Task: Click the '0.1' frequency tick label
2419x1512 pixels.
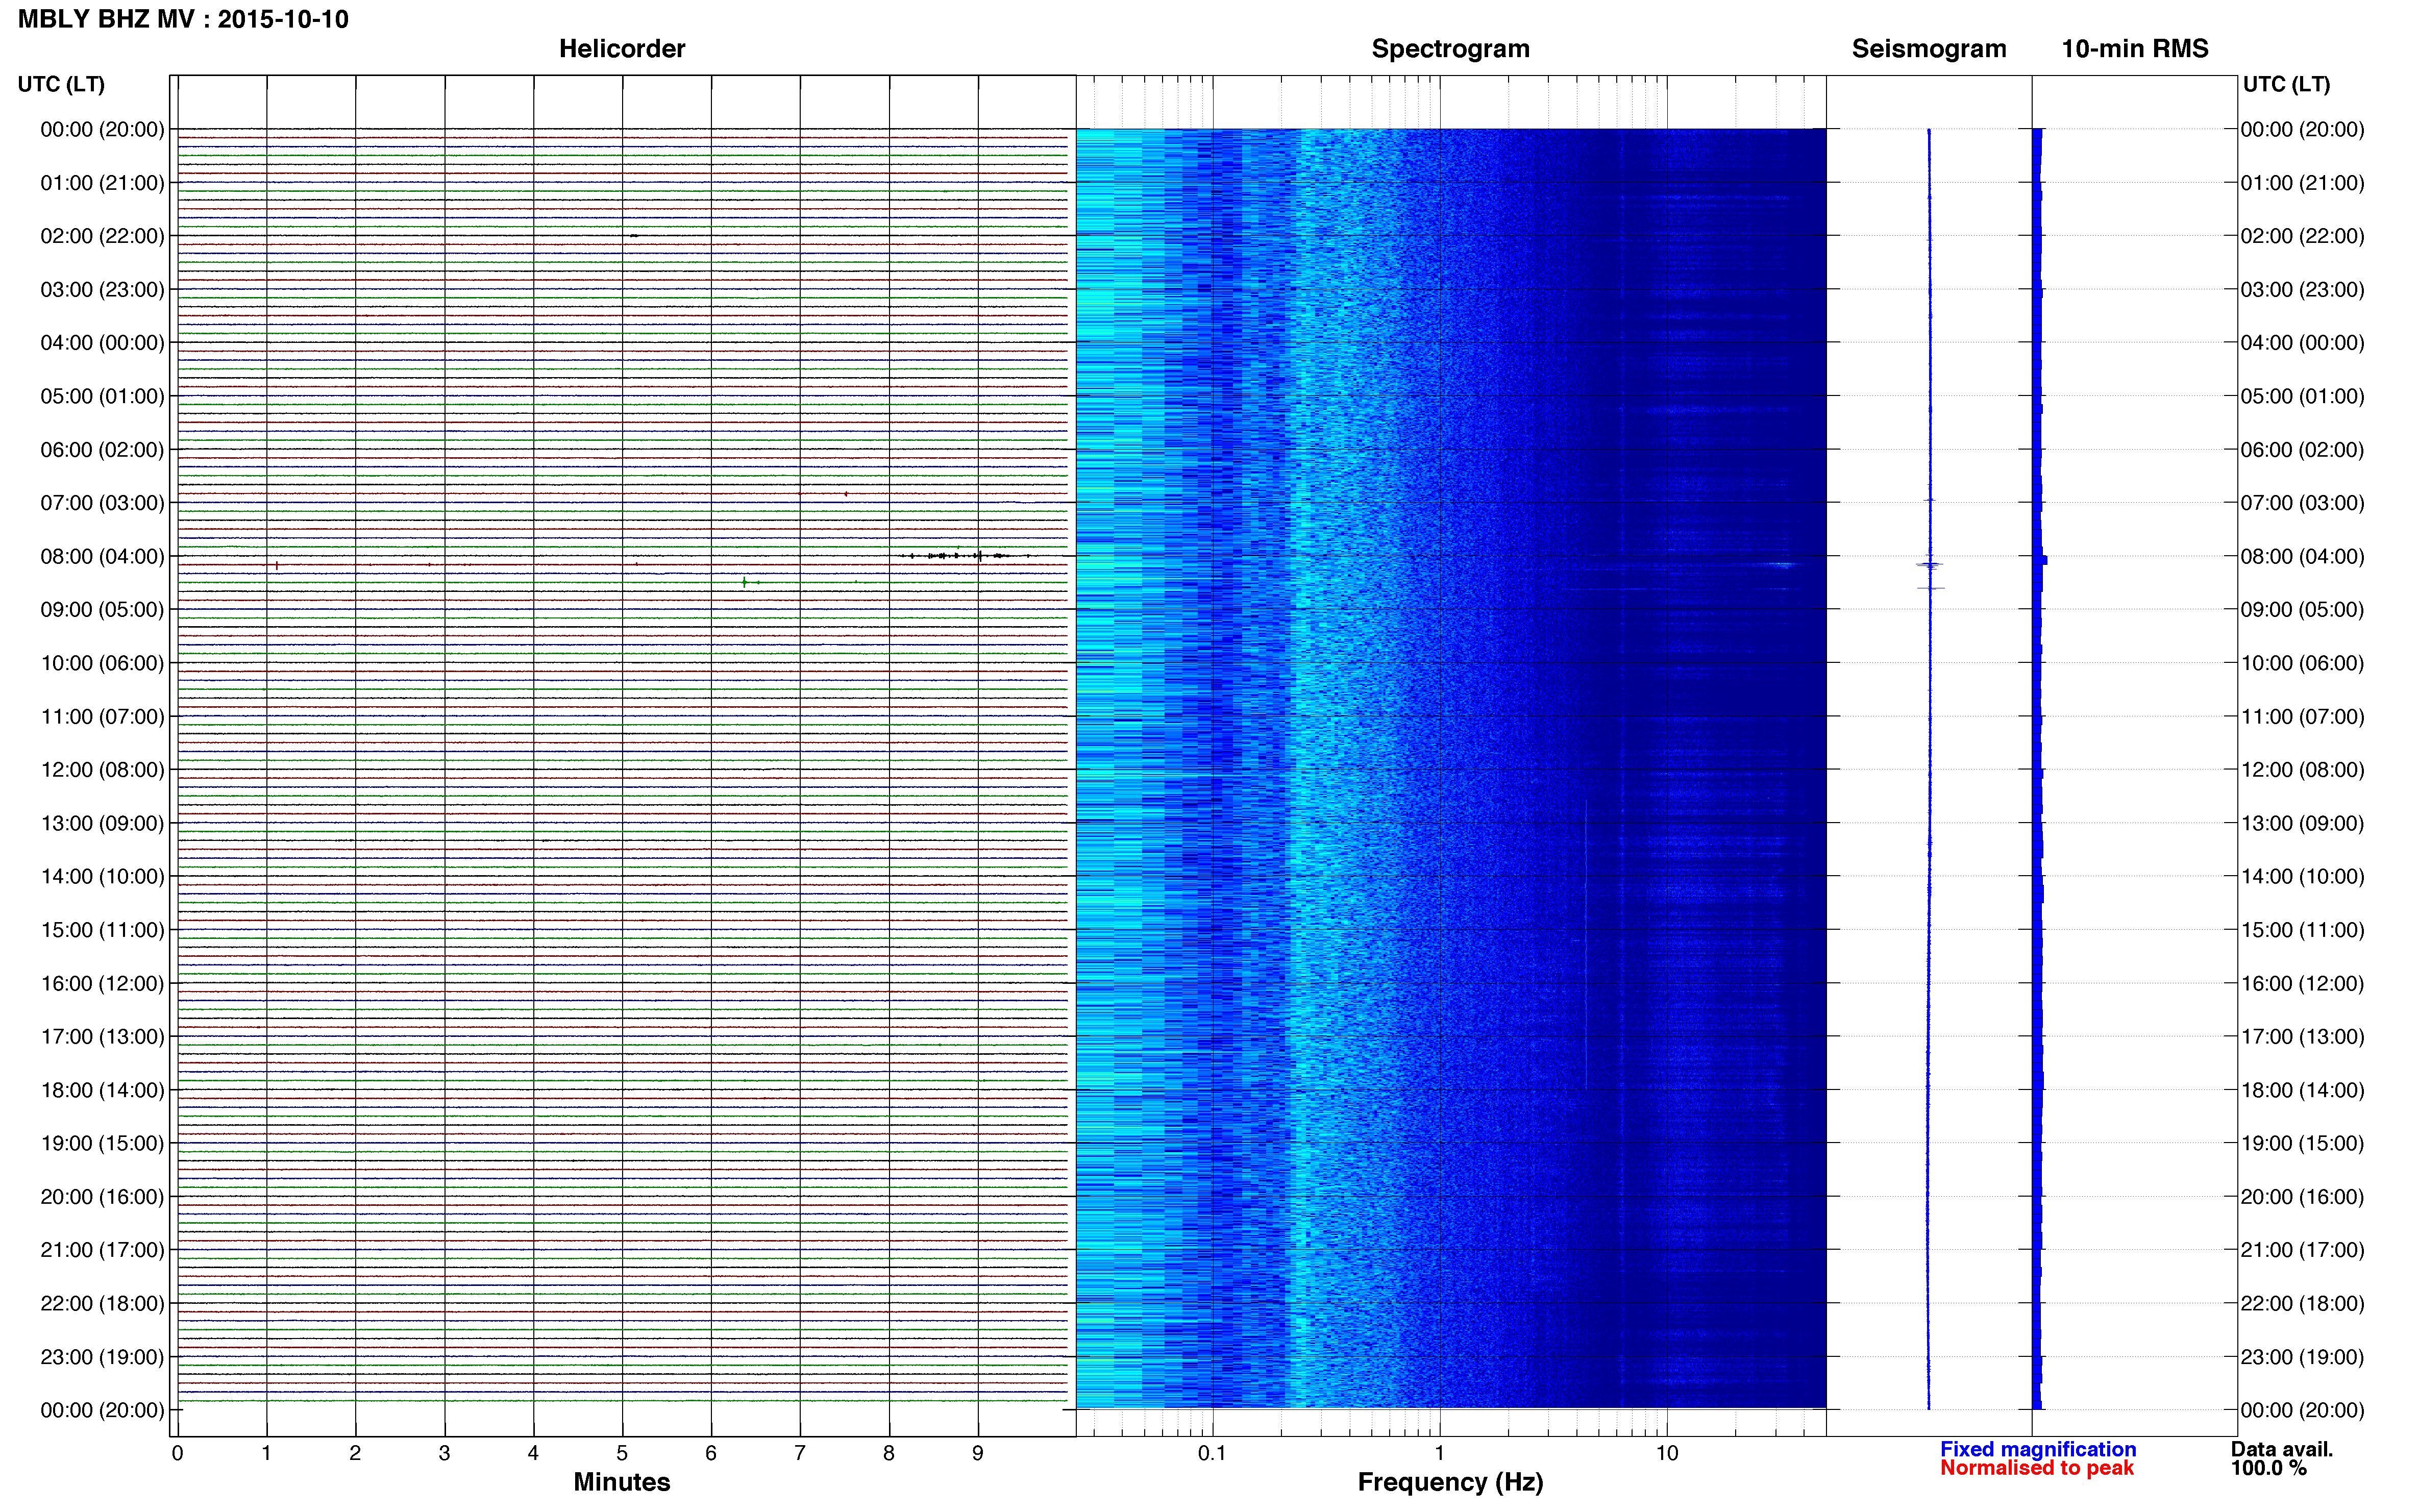Action: coord(1212,1453)
